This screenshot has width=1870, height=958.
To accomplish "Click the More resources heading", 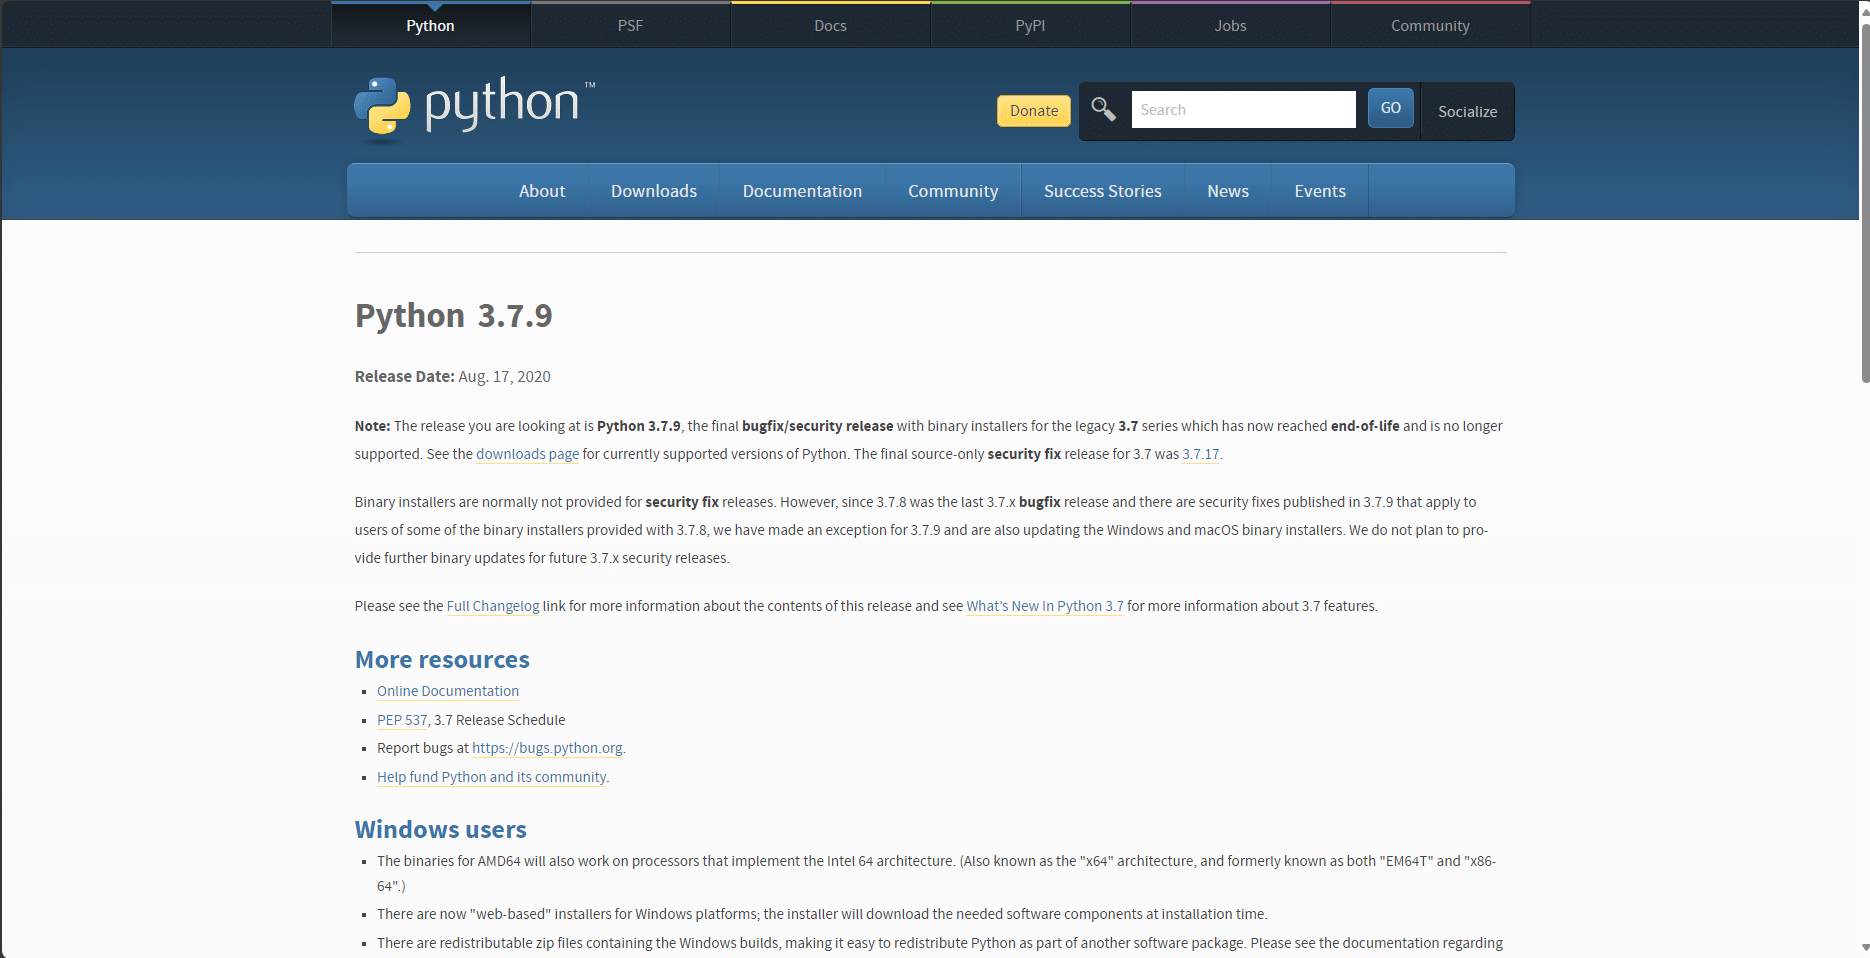I will pos(442,660).
